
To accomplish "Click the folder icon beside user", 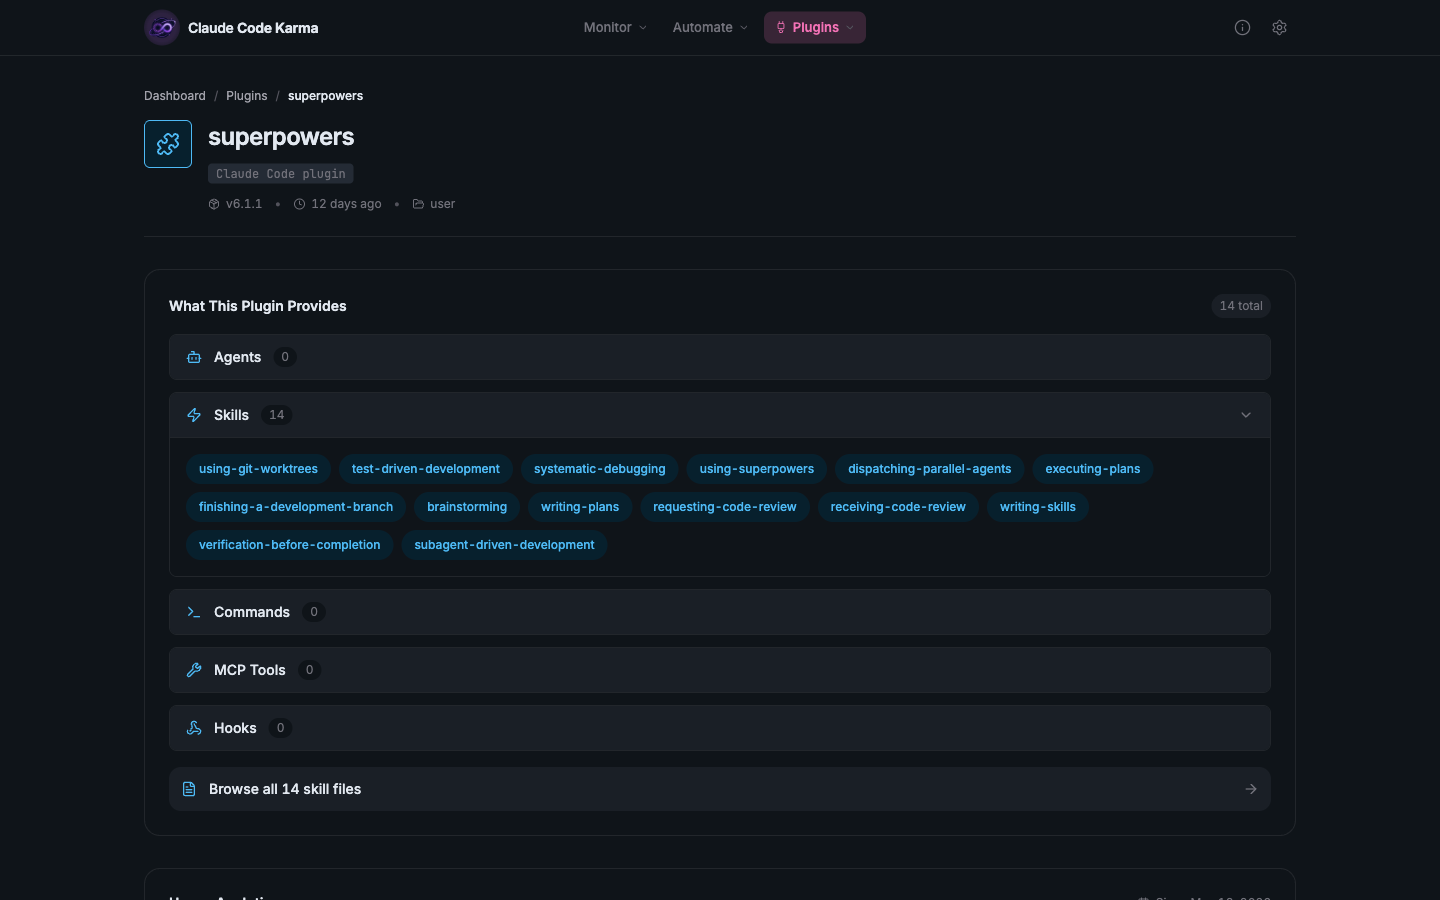I will pos(418,204).
